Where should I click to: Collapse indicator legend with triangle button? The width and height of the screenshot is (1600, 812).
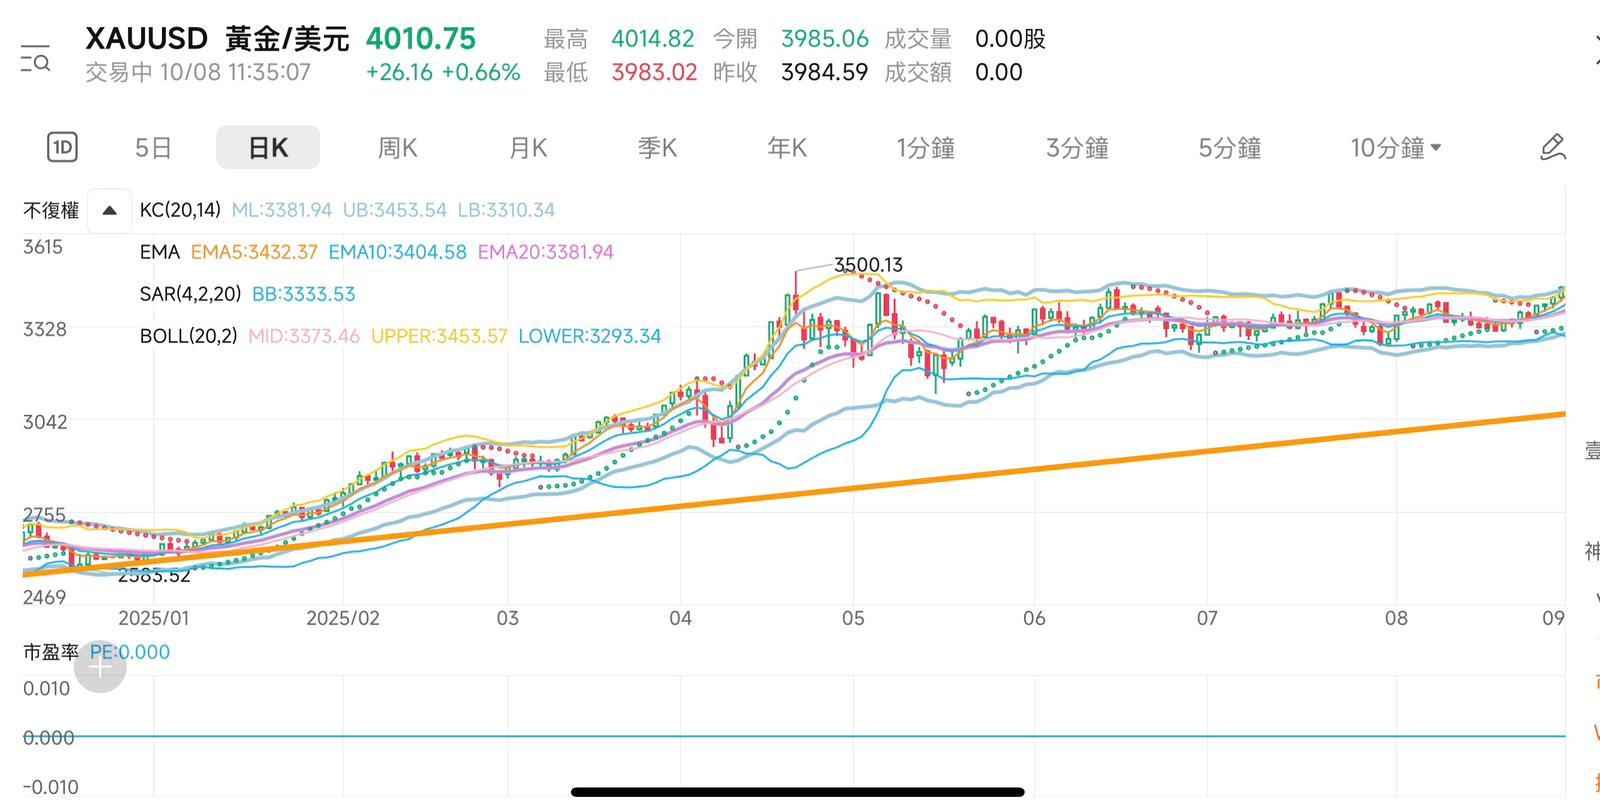point(110,210)
